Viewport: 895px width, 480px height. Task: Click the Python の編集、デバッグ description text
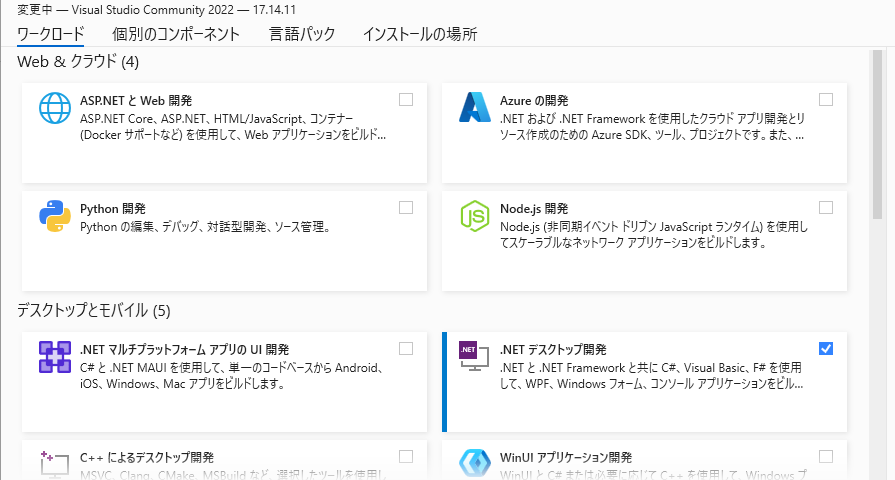pyautogui.click(x=205, y=227)
